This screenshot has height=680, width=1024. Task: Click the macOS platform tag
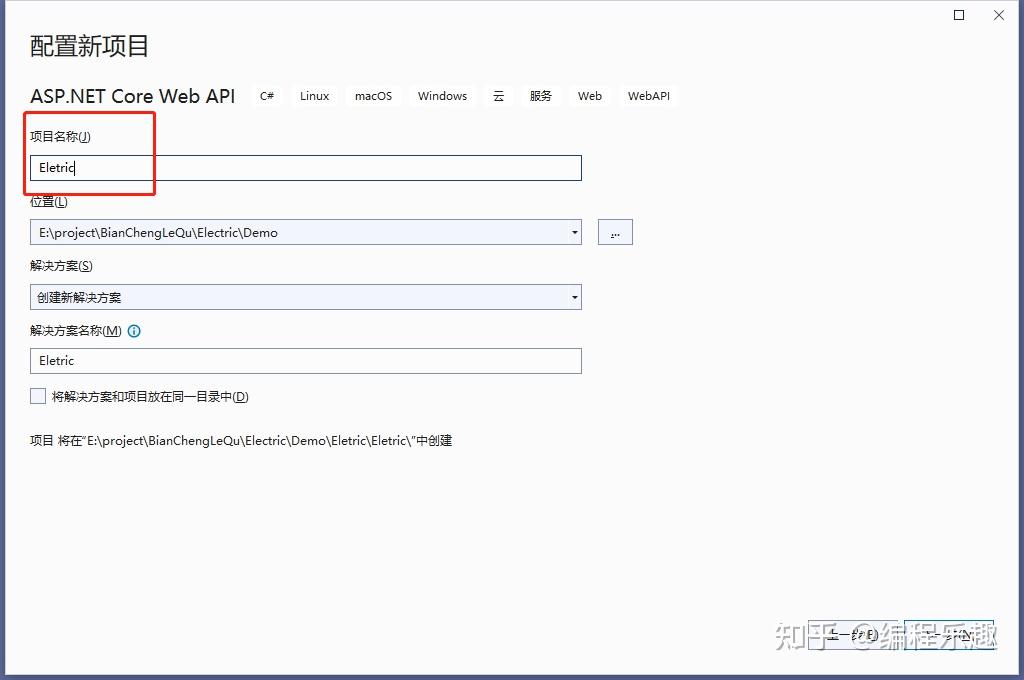pyautogui.click(x=373, y=95)
